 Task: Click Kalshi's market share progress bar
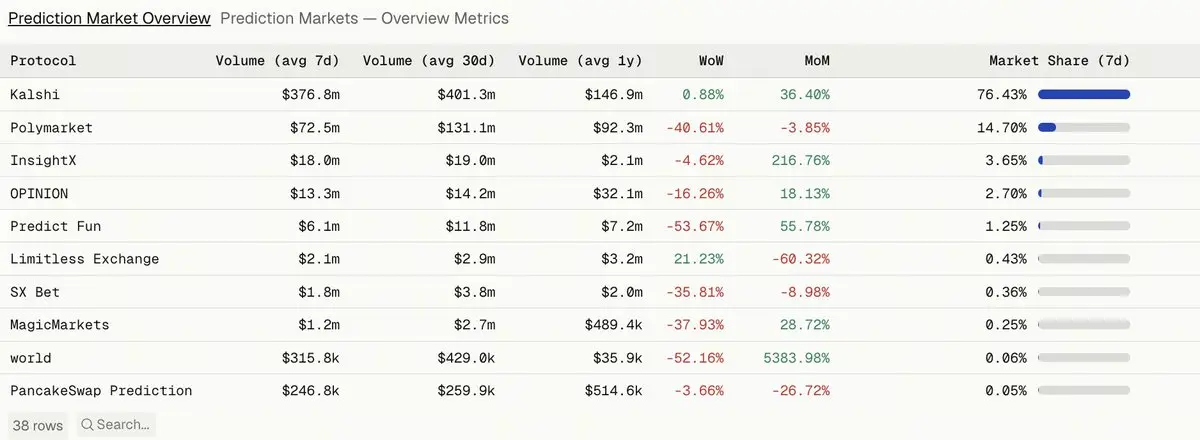coord(1084,94)
